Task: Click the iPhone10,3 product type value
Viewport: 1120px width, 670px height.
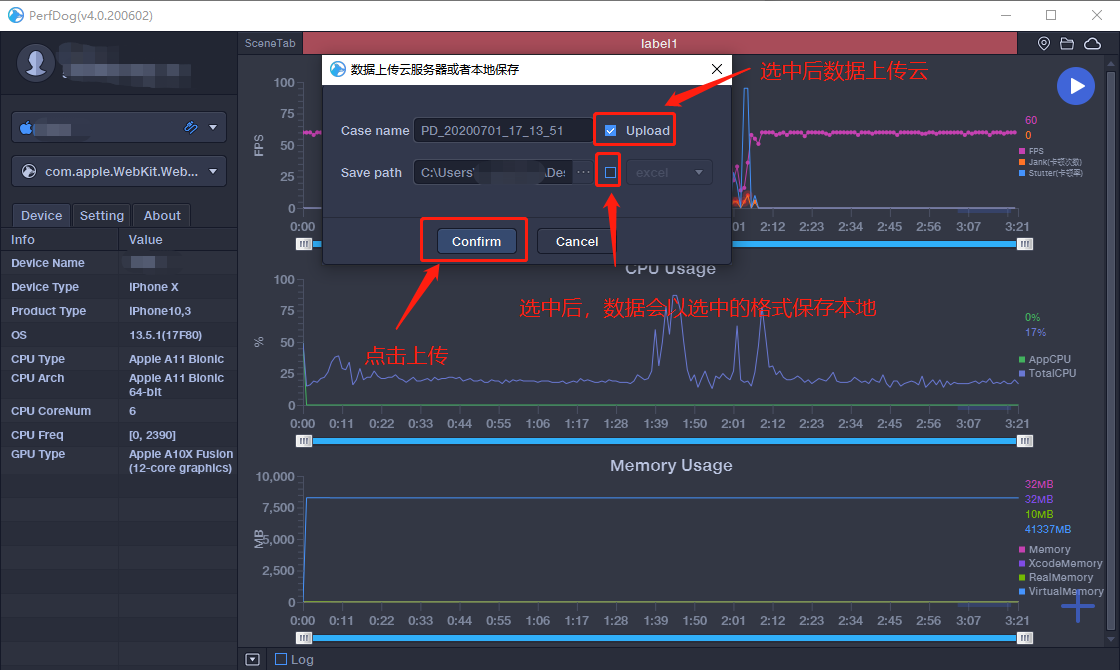Action: tap(159, 311)
